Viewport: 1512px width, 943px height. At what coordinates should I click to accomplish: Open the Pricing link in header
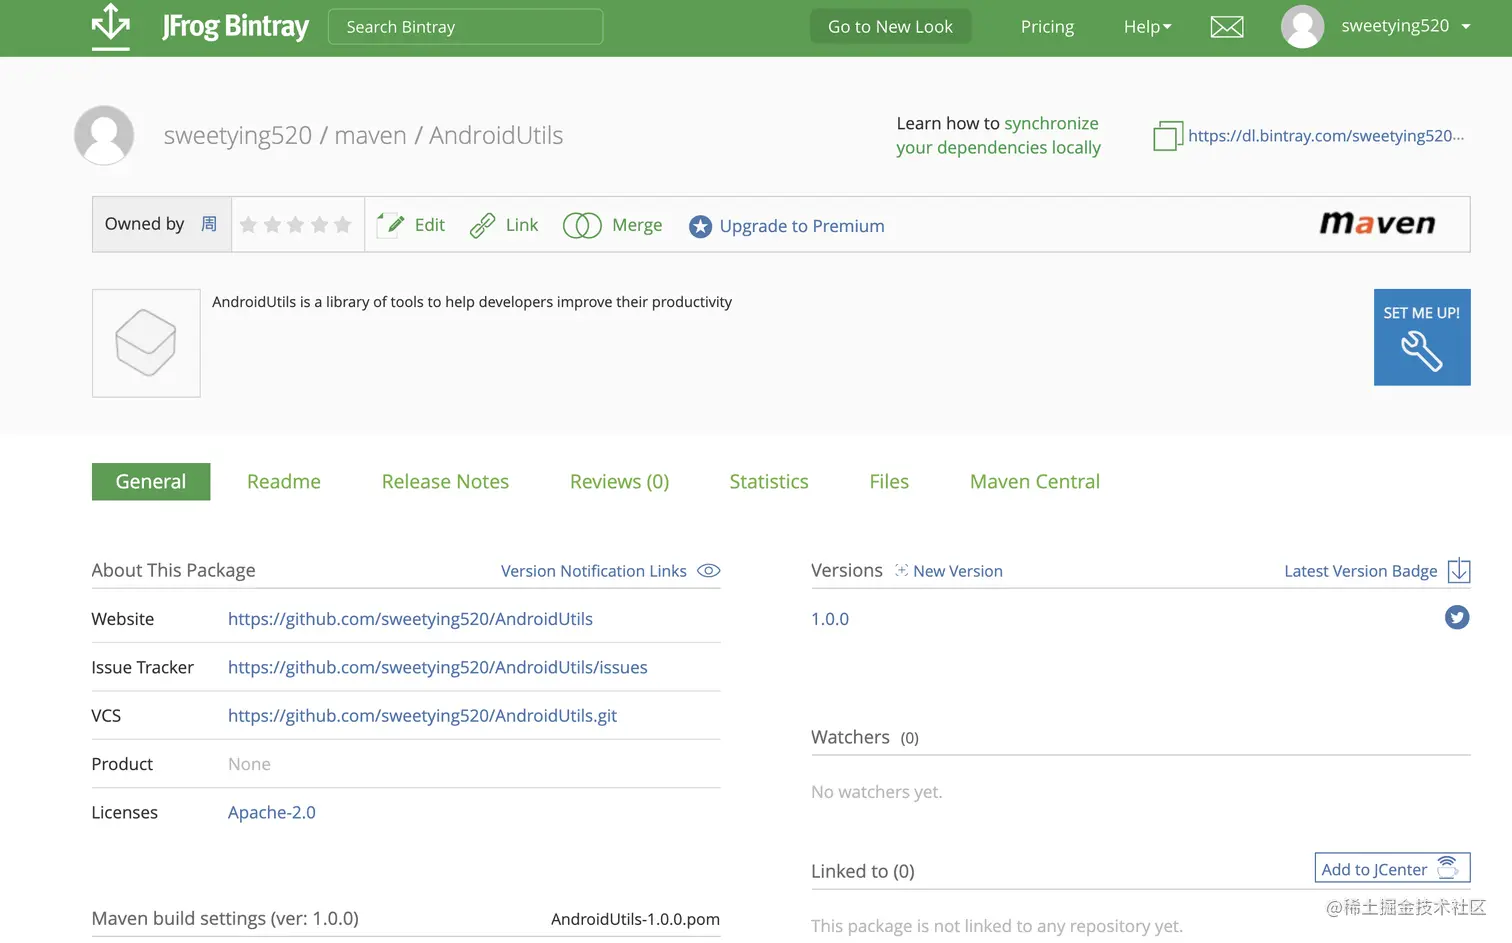[1047, 27]
